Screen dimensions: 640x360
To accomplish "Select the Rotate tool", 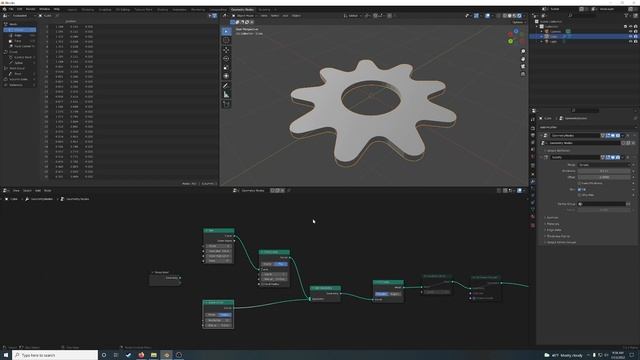I will tap(226, 58).
